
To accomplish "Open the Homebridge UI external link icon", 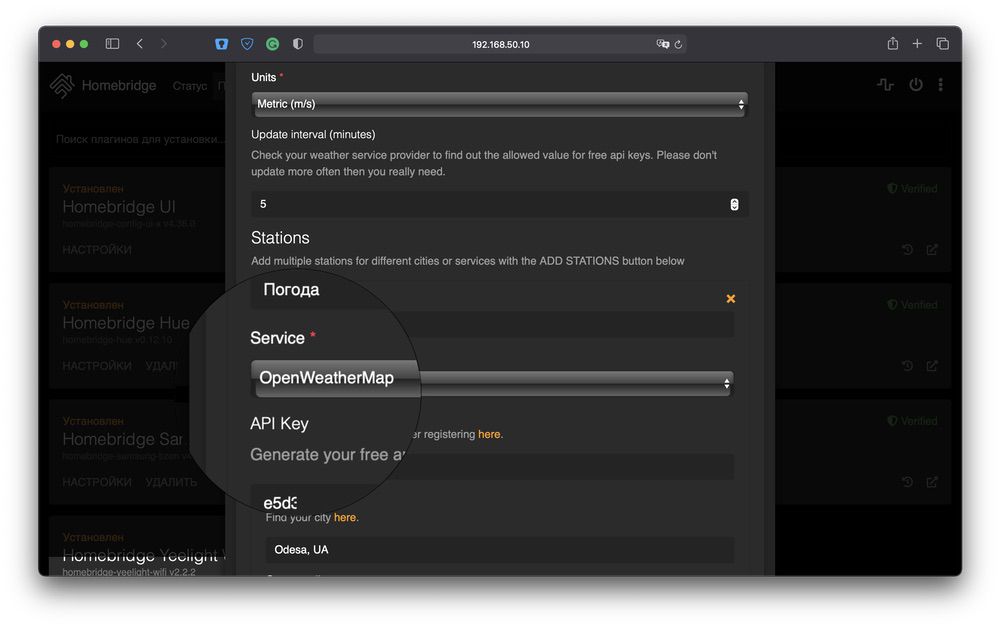I will tap(932, 249).
